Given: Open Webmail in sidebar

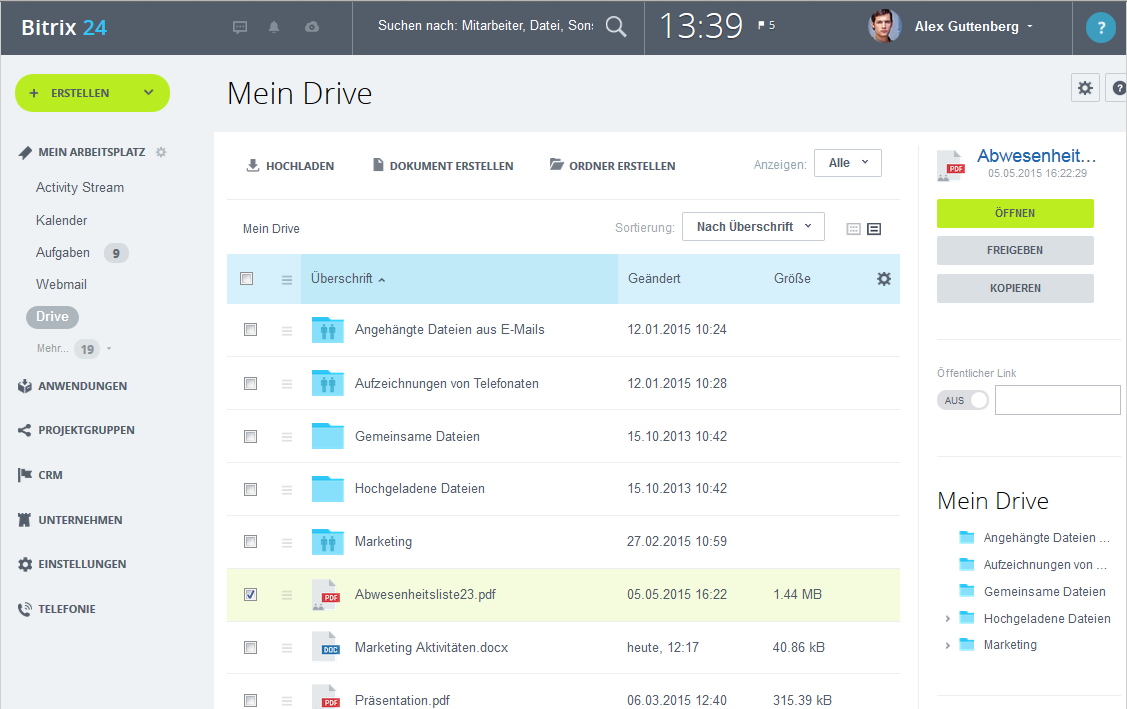Looking at the screenshot, I should 61,284.
